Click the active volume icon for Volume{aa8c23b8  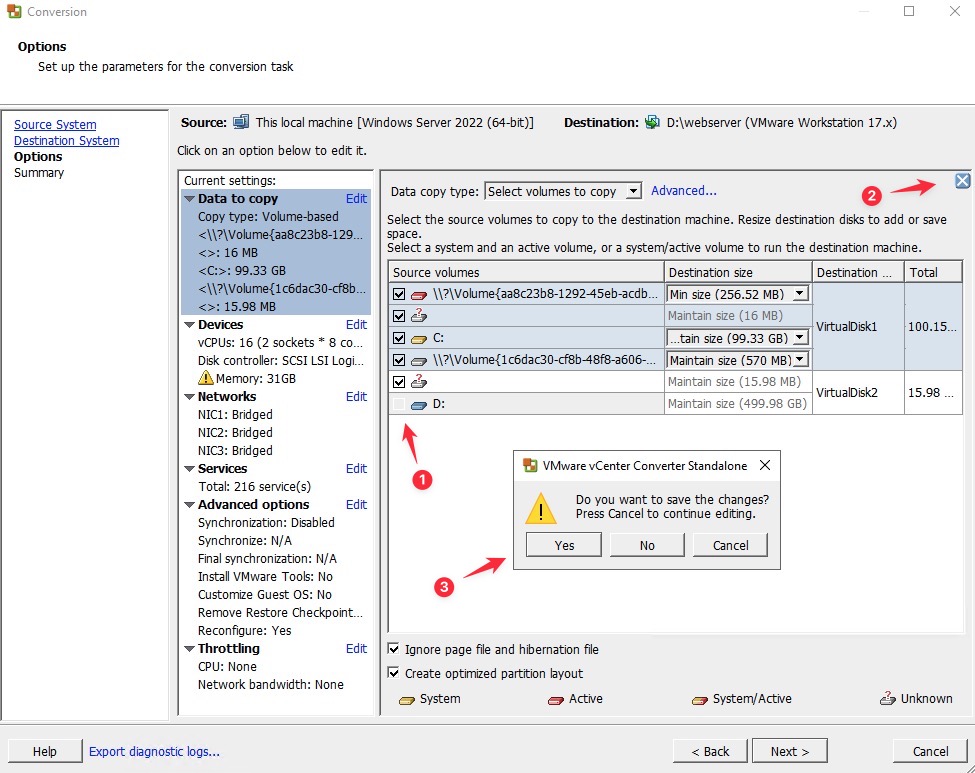coord(419,295)
